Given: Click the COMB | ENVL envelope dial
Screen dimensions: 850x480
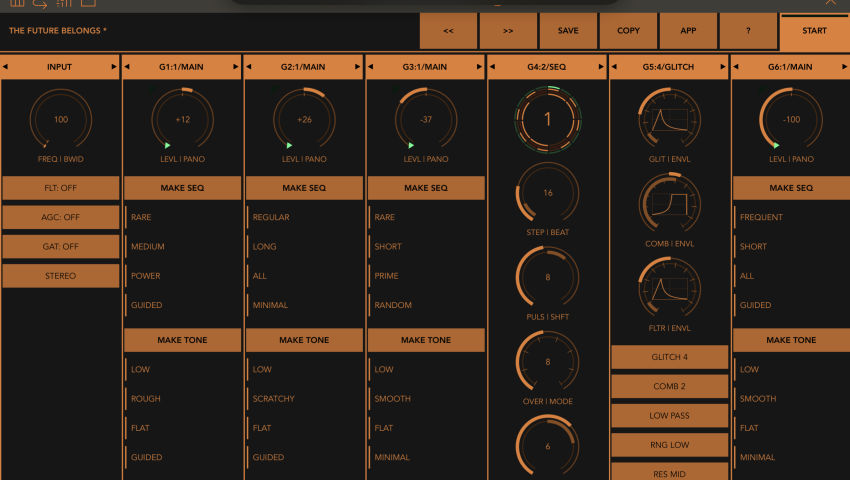Looking at the screenshot, I should tap(669, 204).
